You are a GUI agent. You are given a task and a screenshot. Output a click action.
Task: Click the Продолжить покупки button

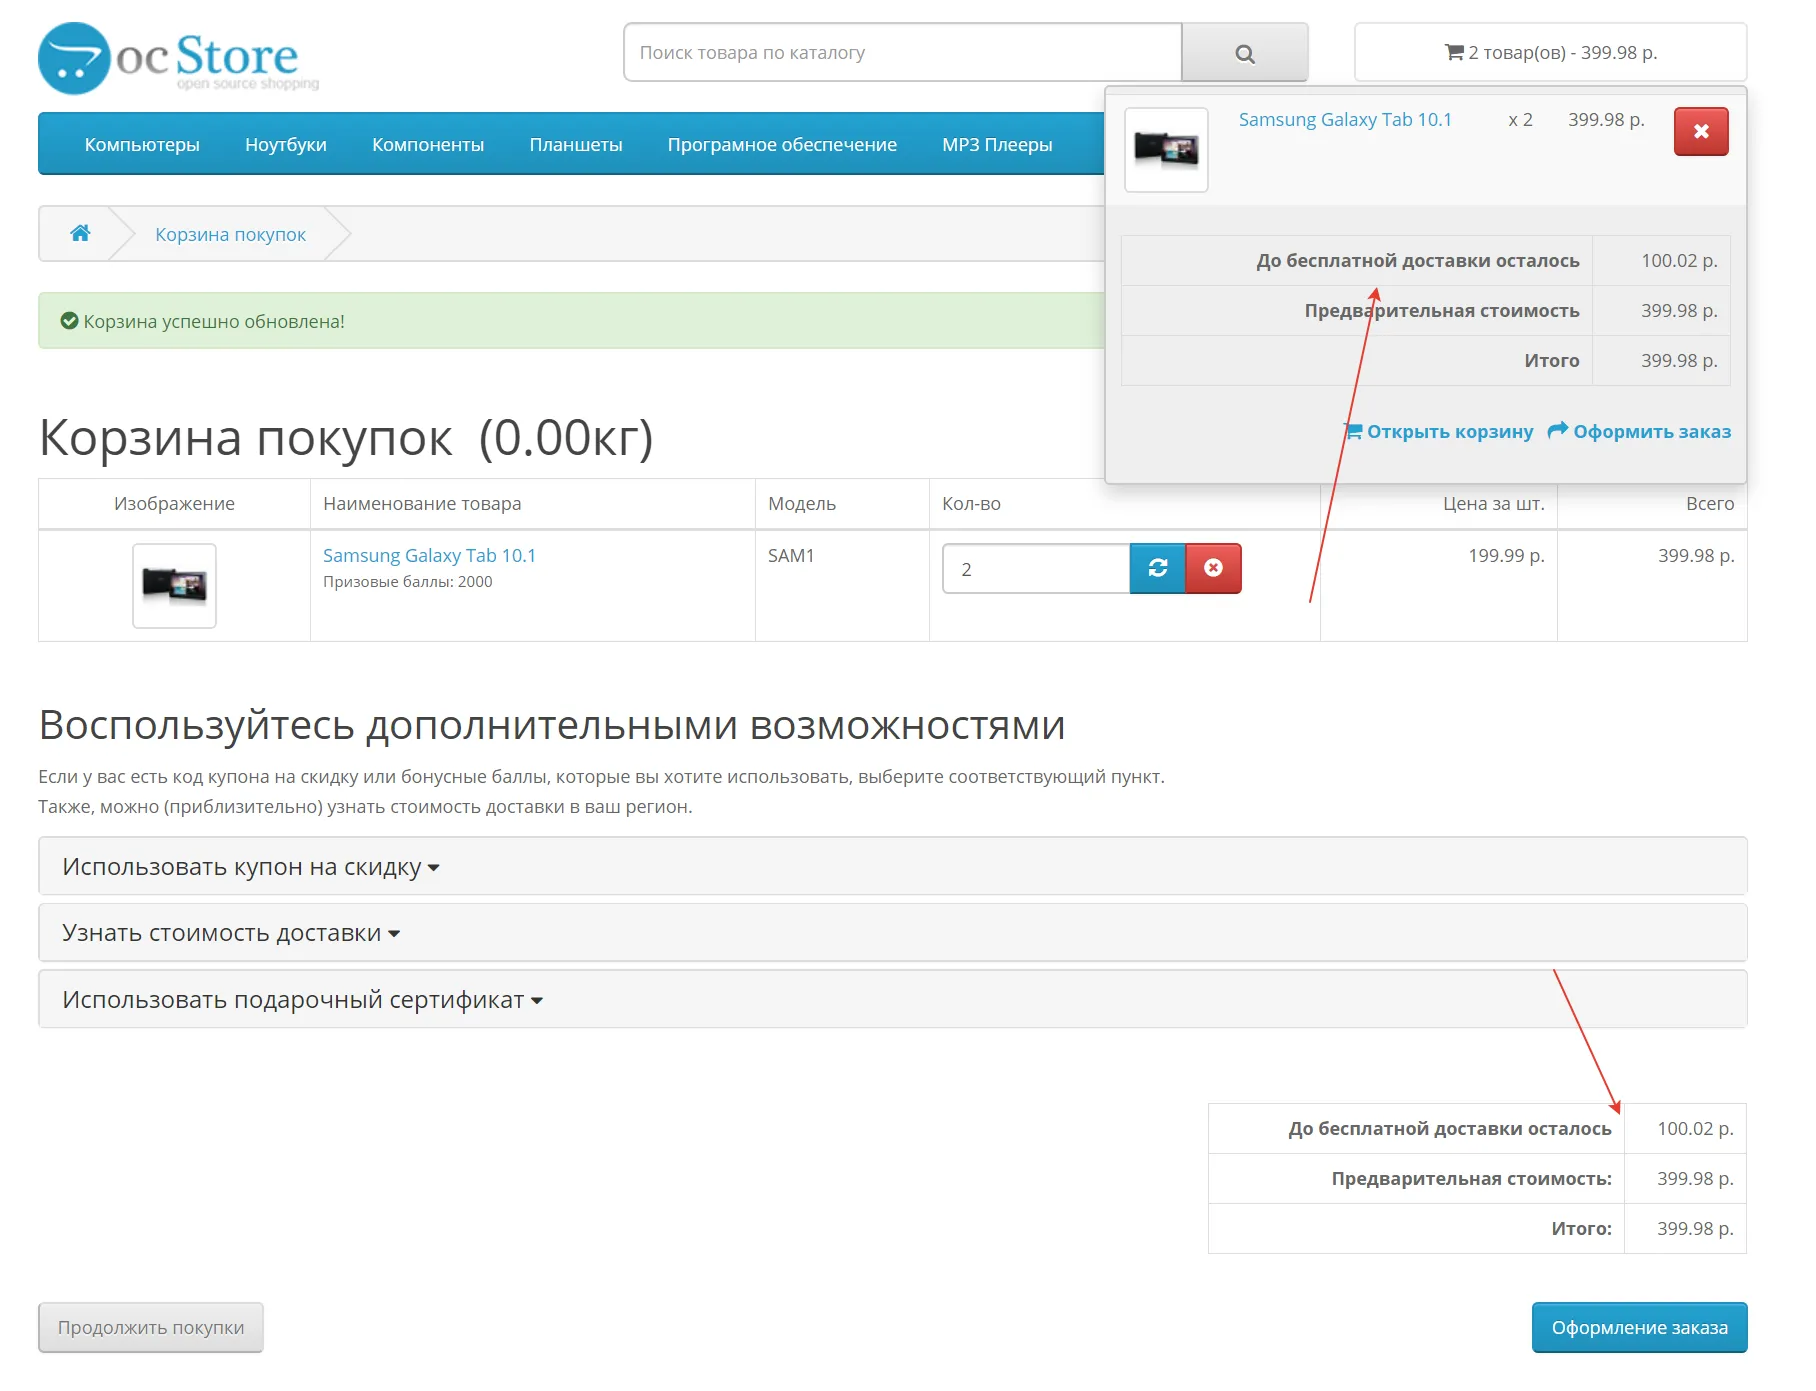[151, 1327]
